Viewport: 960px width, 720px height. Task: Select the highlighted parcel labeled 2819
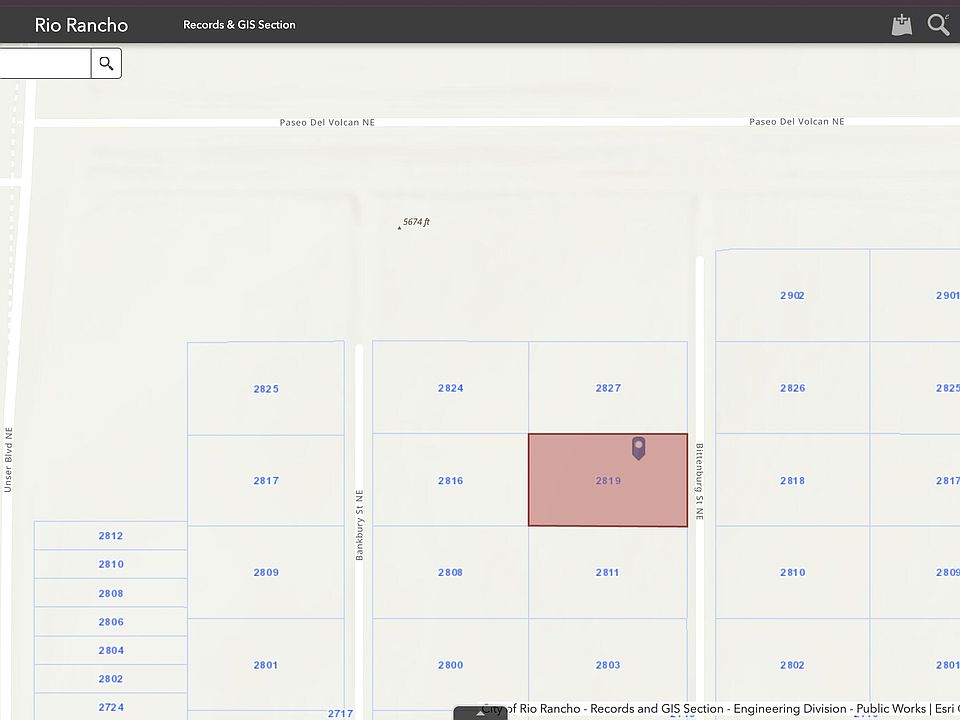[608, 480]
